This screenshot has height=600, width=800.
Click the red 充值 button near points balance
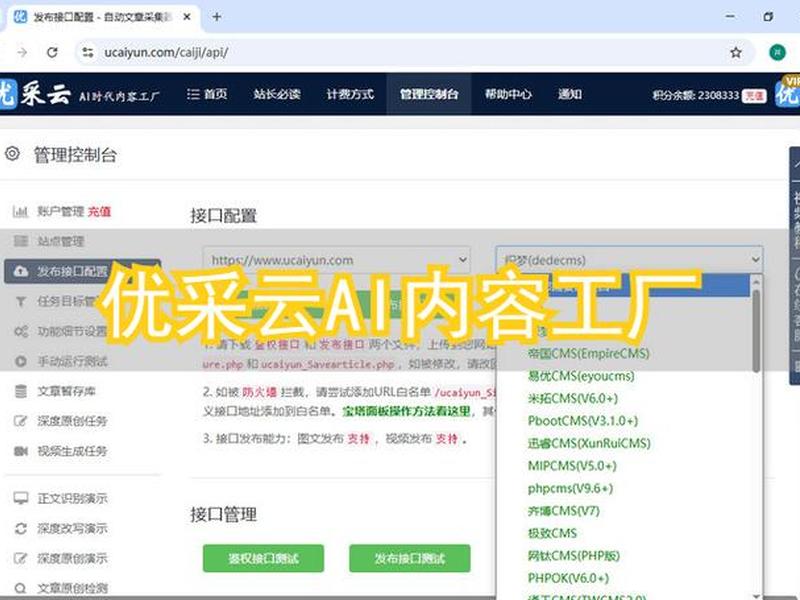point(754,95)
